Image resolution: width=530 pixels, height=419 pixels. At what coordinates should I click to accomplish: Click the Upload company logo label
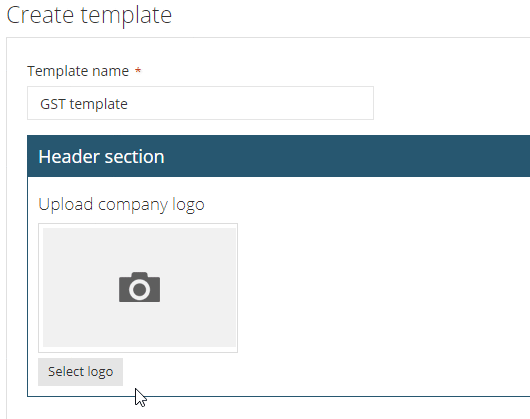coord(121,205)
